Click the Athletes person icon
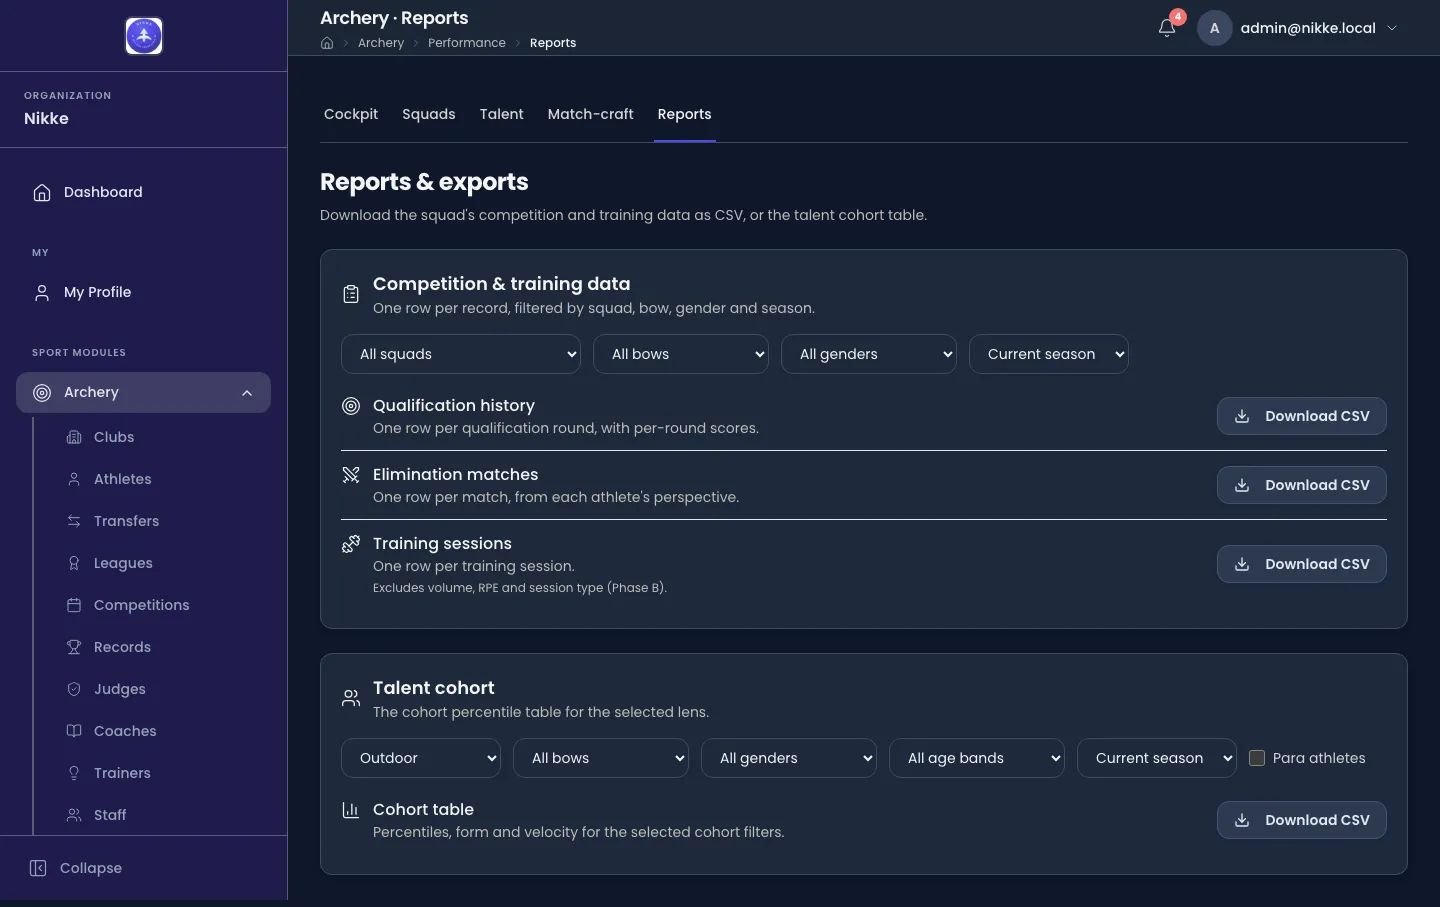1440x907 pixels. (74, 479)
